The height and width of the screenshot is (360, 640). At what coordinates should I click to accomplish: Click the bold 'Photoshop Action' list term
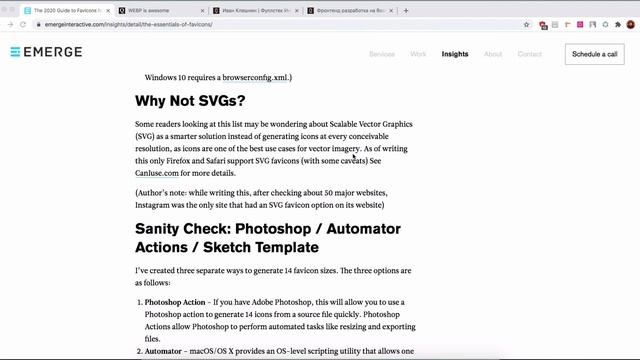[x=175, y=302]
